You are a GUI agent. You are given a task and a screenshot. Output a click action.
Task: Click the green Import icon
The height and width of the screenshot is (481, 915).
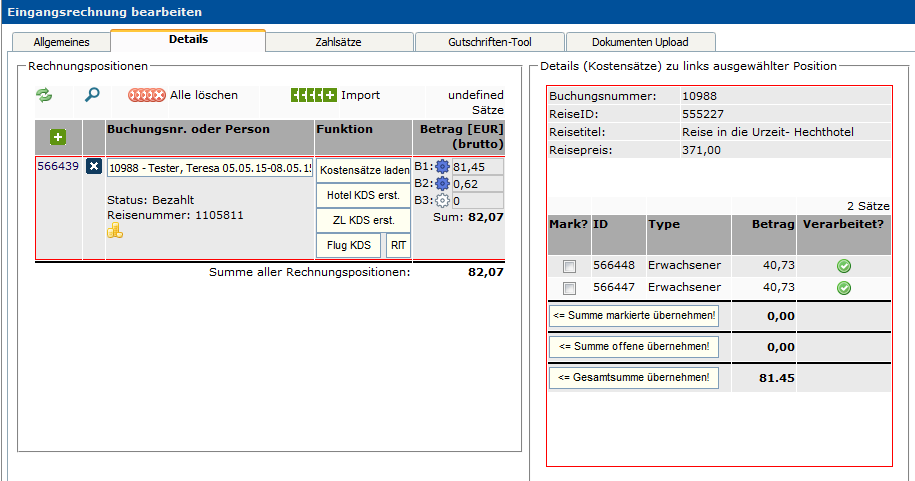[313, 95]
